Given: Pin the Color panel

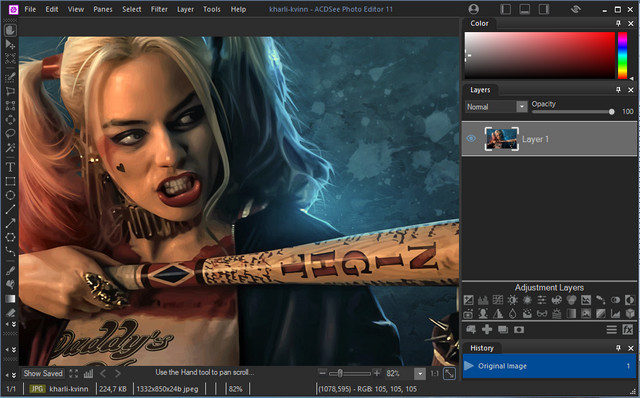Looking at the screenshot, I should tap(618, 23).
